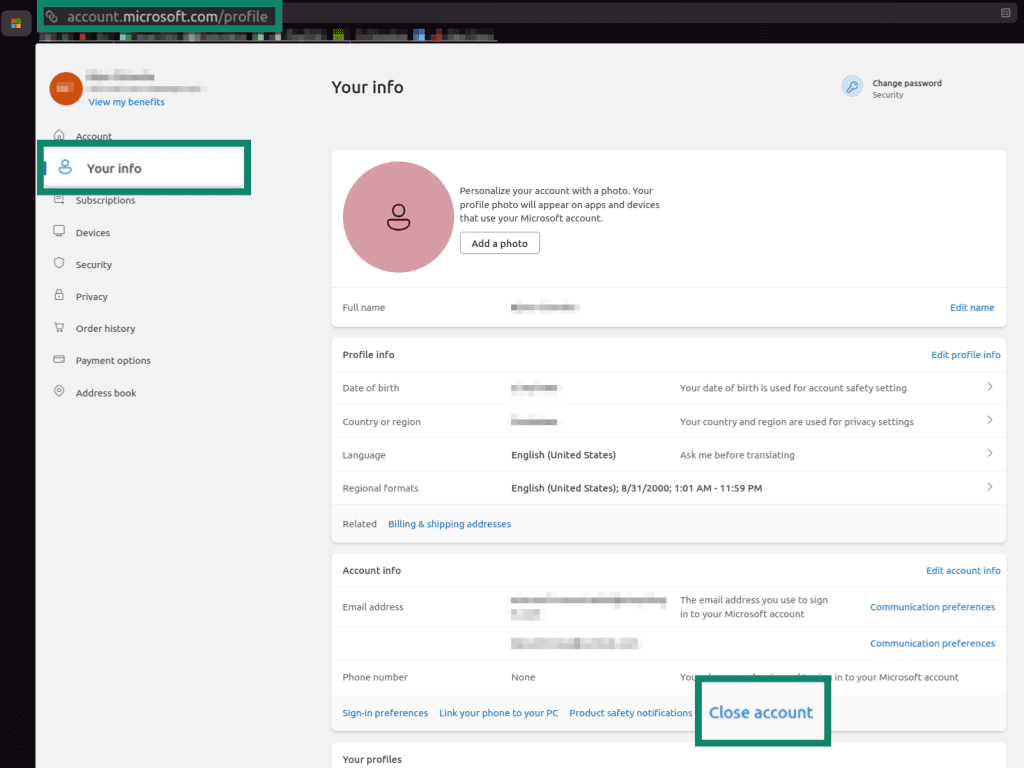Click the Your info person icon

(x=65, y=167)
